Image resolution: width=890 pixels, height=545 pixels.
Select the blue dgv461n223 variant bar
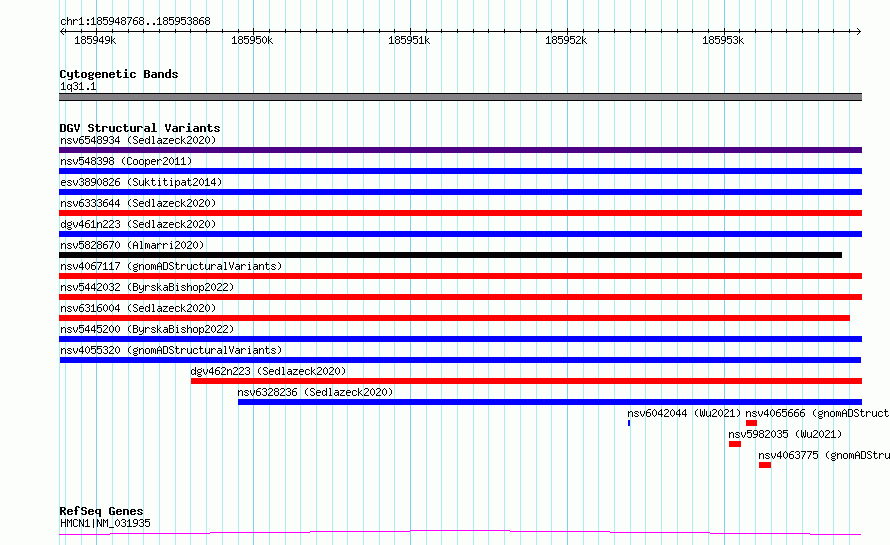(460, 234)
